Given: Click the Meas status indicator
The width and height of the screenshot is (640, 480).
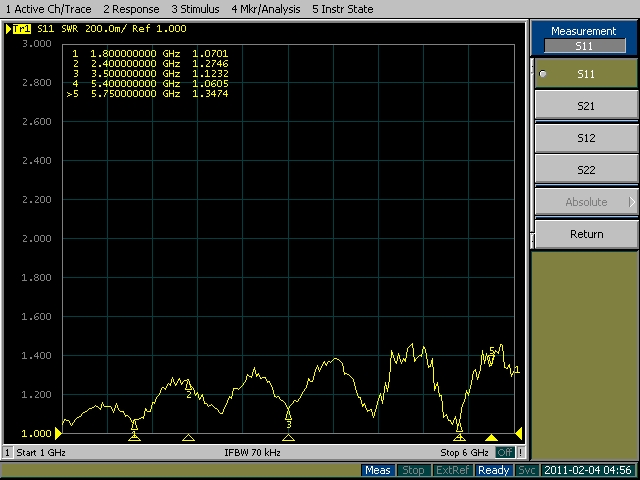Looking at the screenshot, I should [x=378, y=470].
